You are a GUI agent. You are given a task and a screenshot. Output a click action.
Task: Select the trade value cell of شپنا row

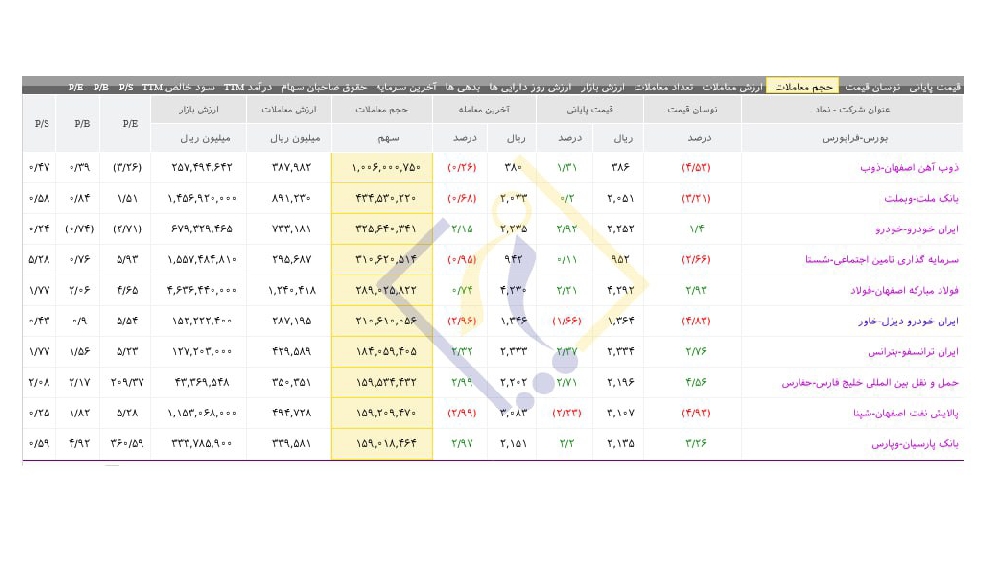(291, 413)
